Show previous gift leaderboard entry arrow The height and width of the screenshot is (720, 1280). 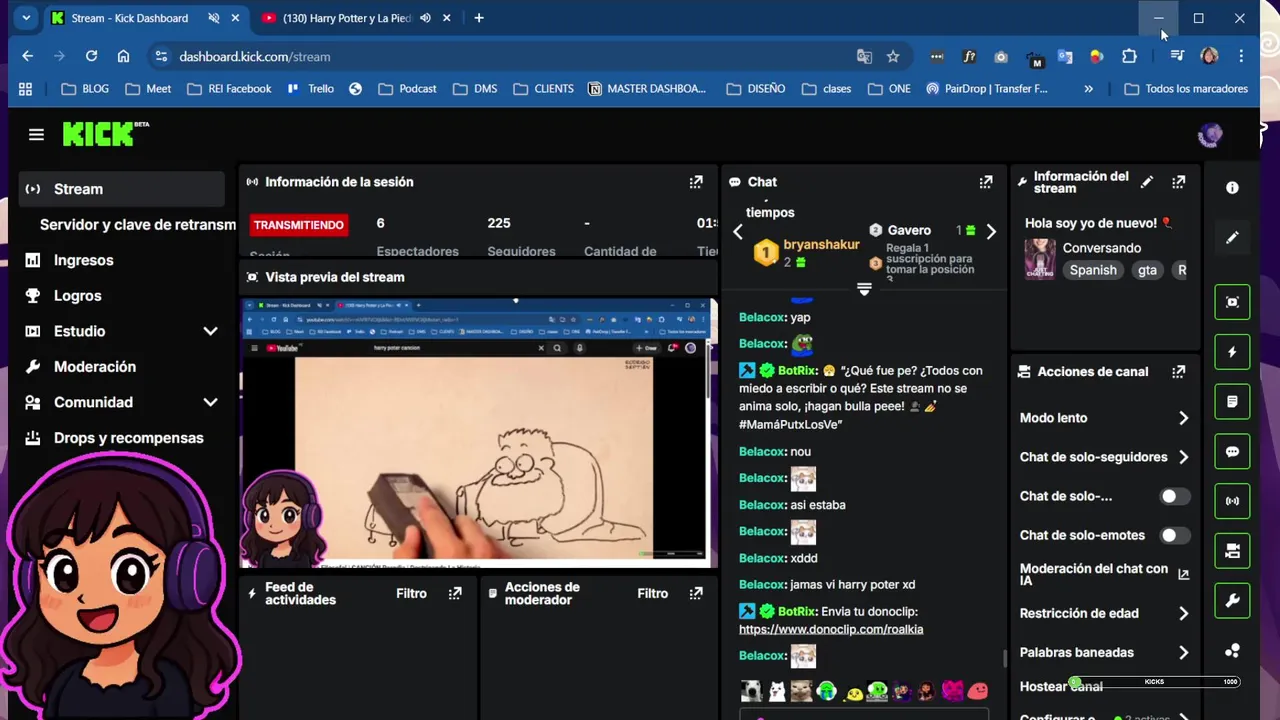[x=738, y=232]
